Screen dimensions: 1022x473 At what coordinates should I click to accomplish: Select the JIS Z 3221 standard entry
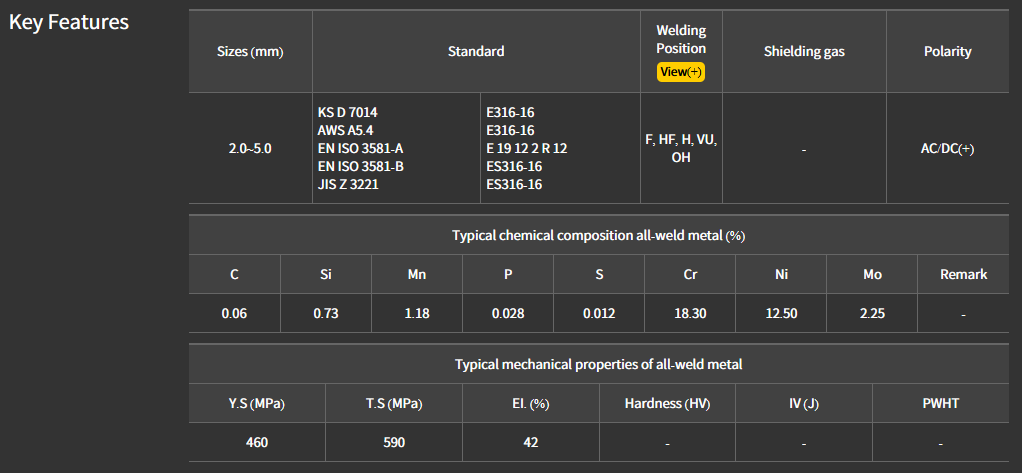347,184
